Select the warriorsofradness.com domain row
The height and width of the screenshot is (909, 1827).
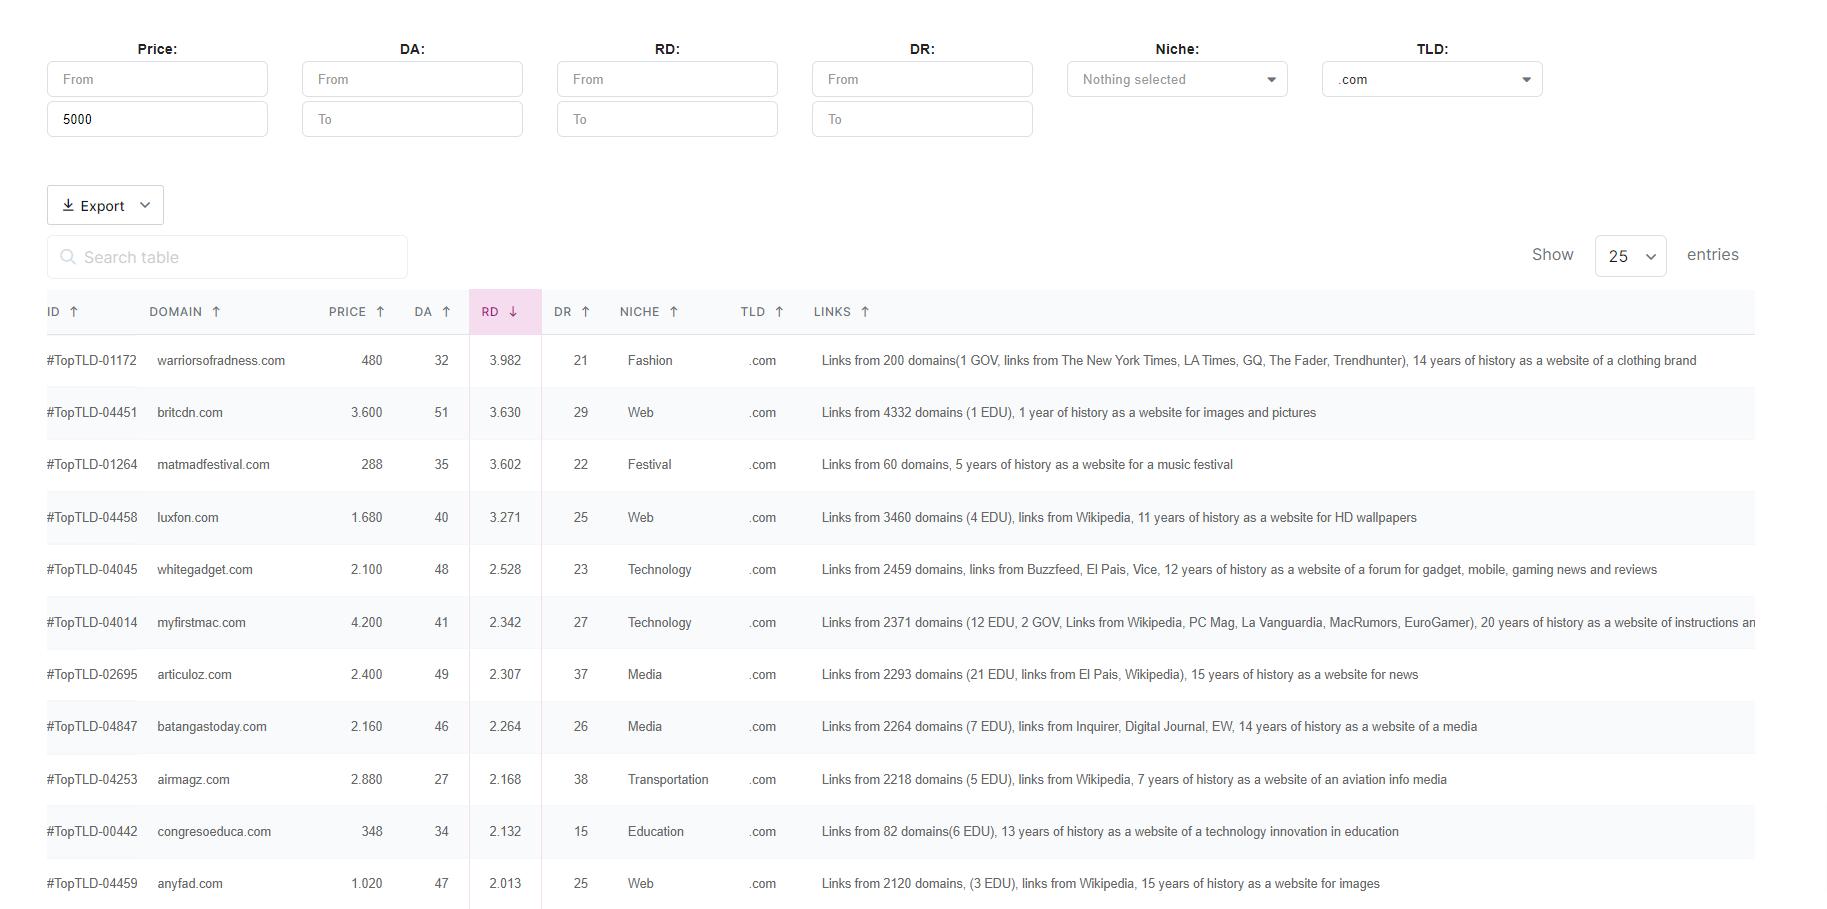[221, 361]
